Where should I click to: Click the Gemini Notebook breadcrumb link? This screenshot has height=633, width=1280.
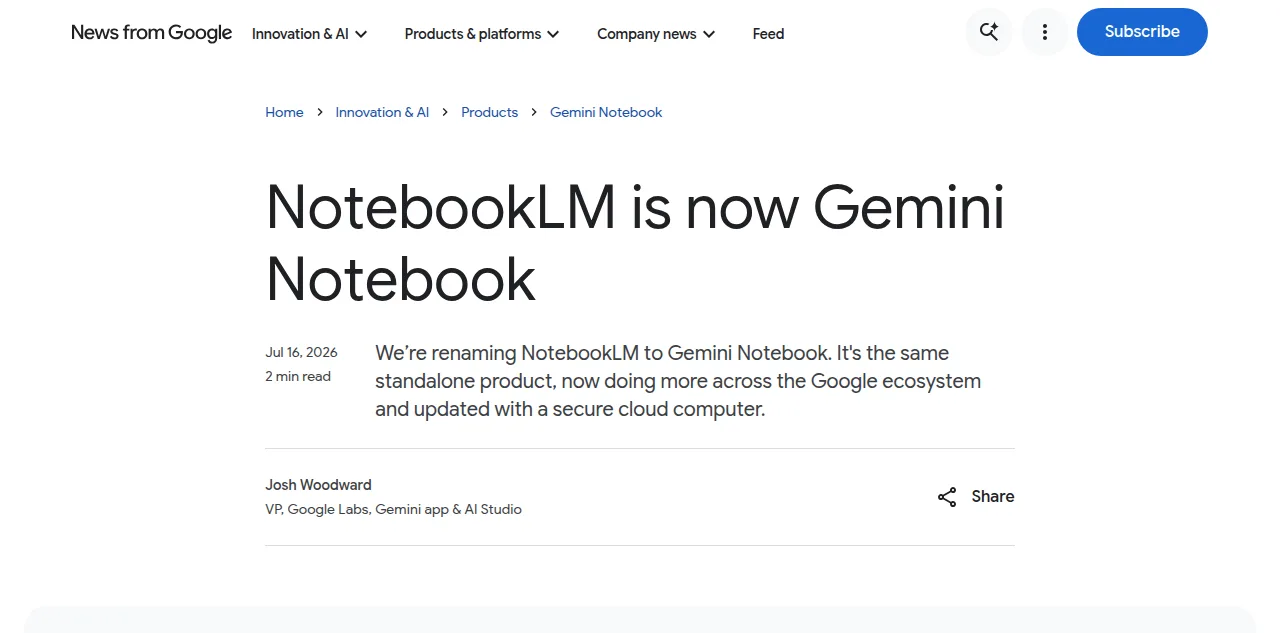point(606,112)
